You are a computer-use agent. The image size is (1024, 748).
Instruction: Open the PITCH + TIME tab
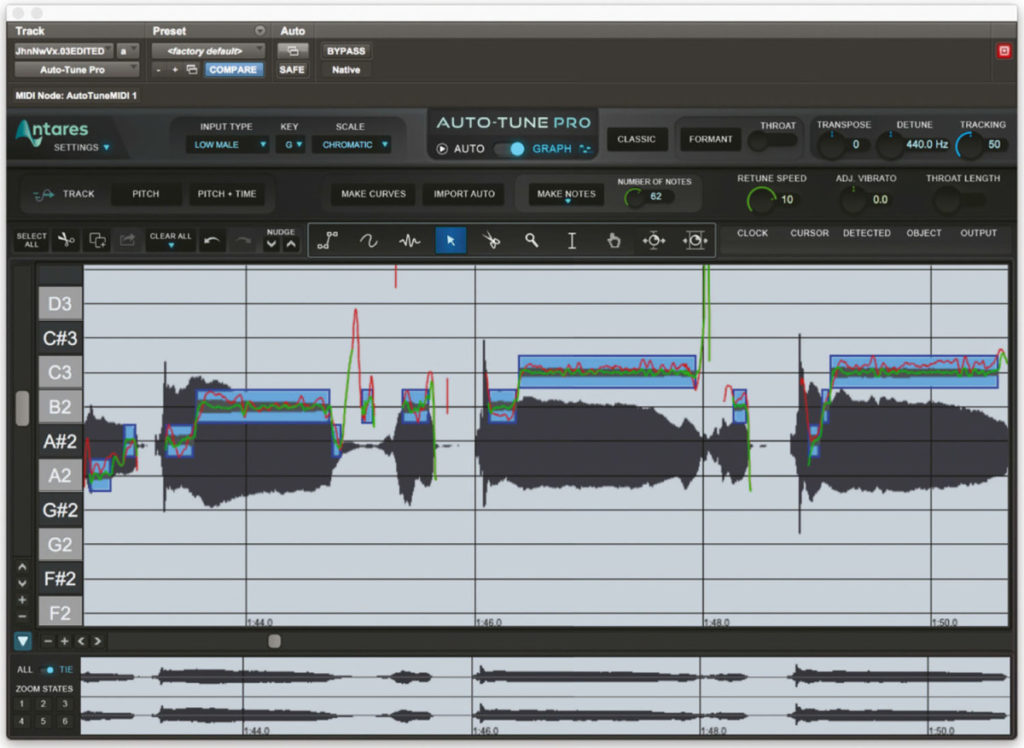pos(227,194)
